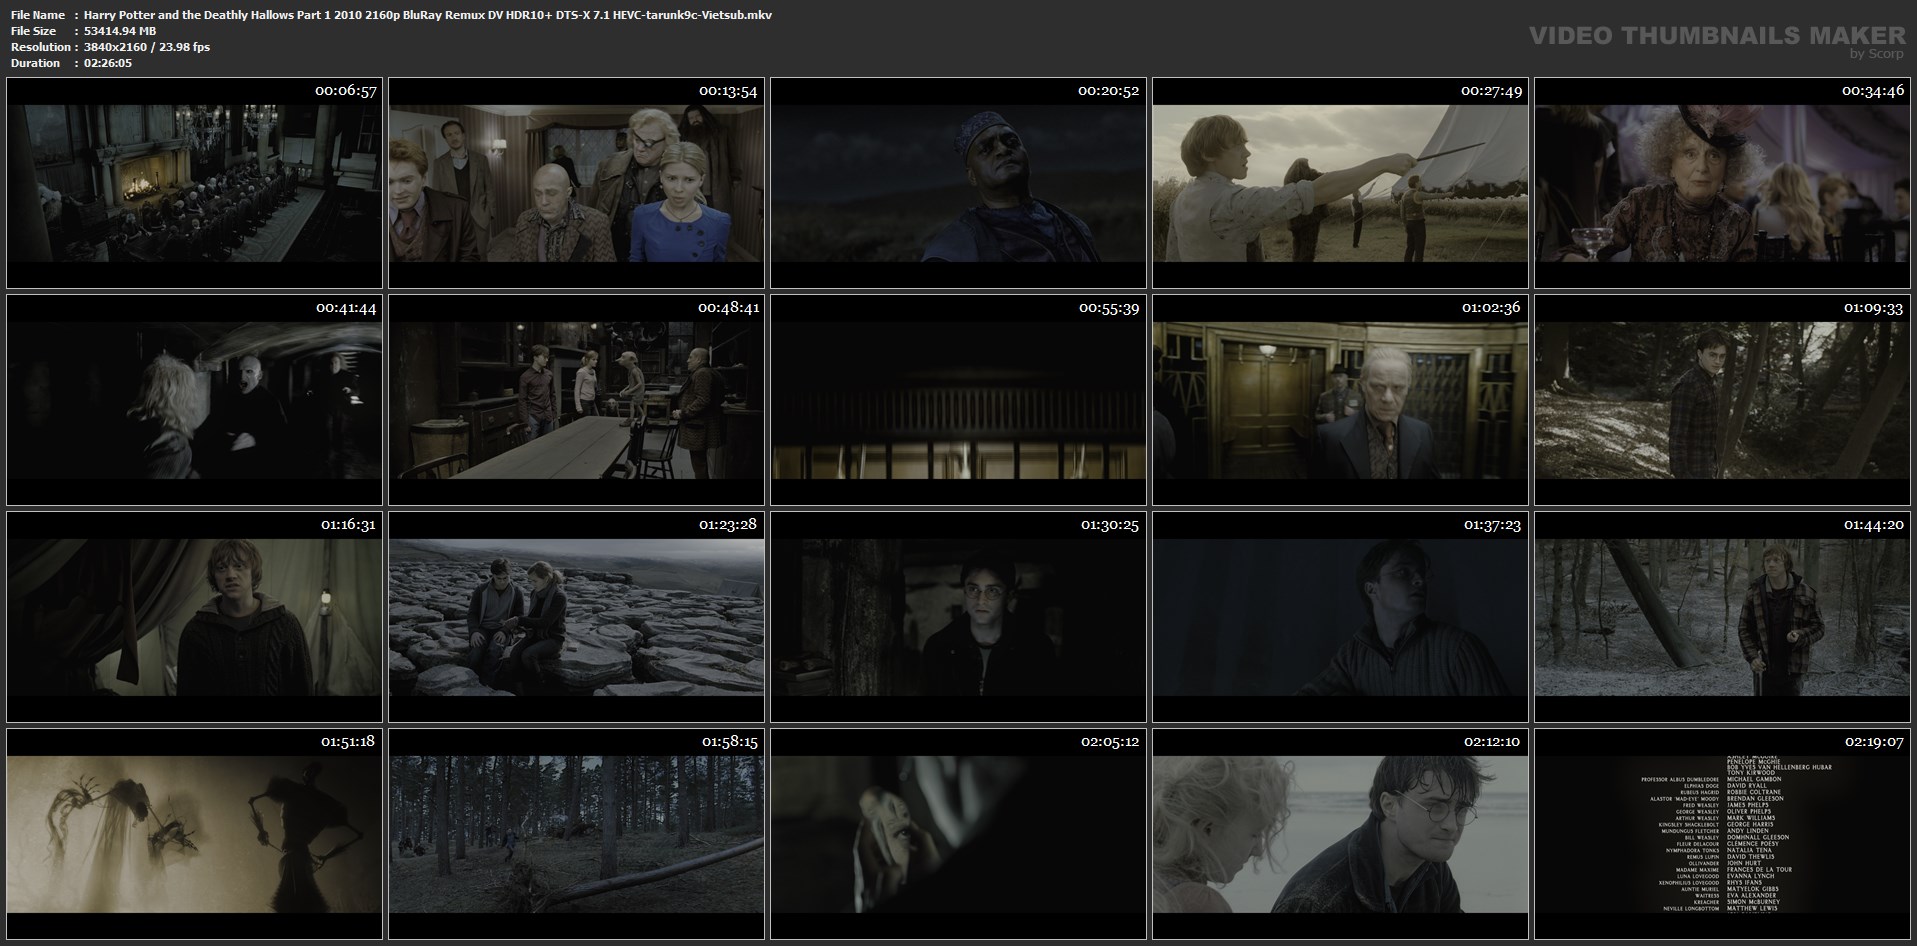Pick the dark frame at 00:55:39
The height and width of the screenshot is (946, 1917).
[x=958, y=400]
